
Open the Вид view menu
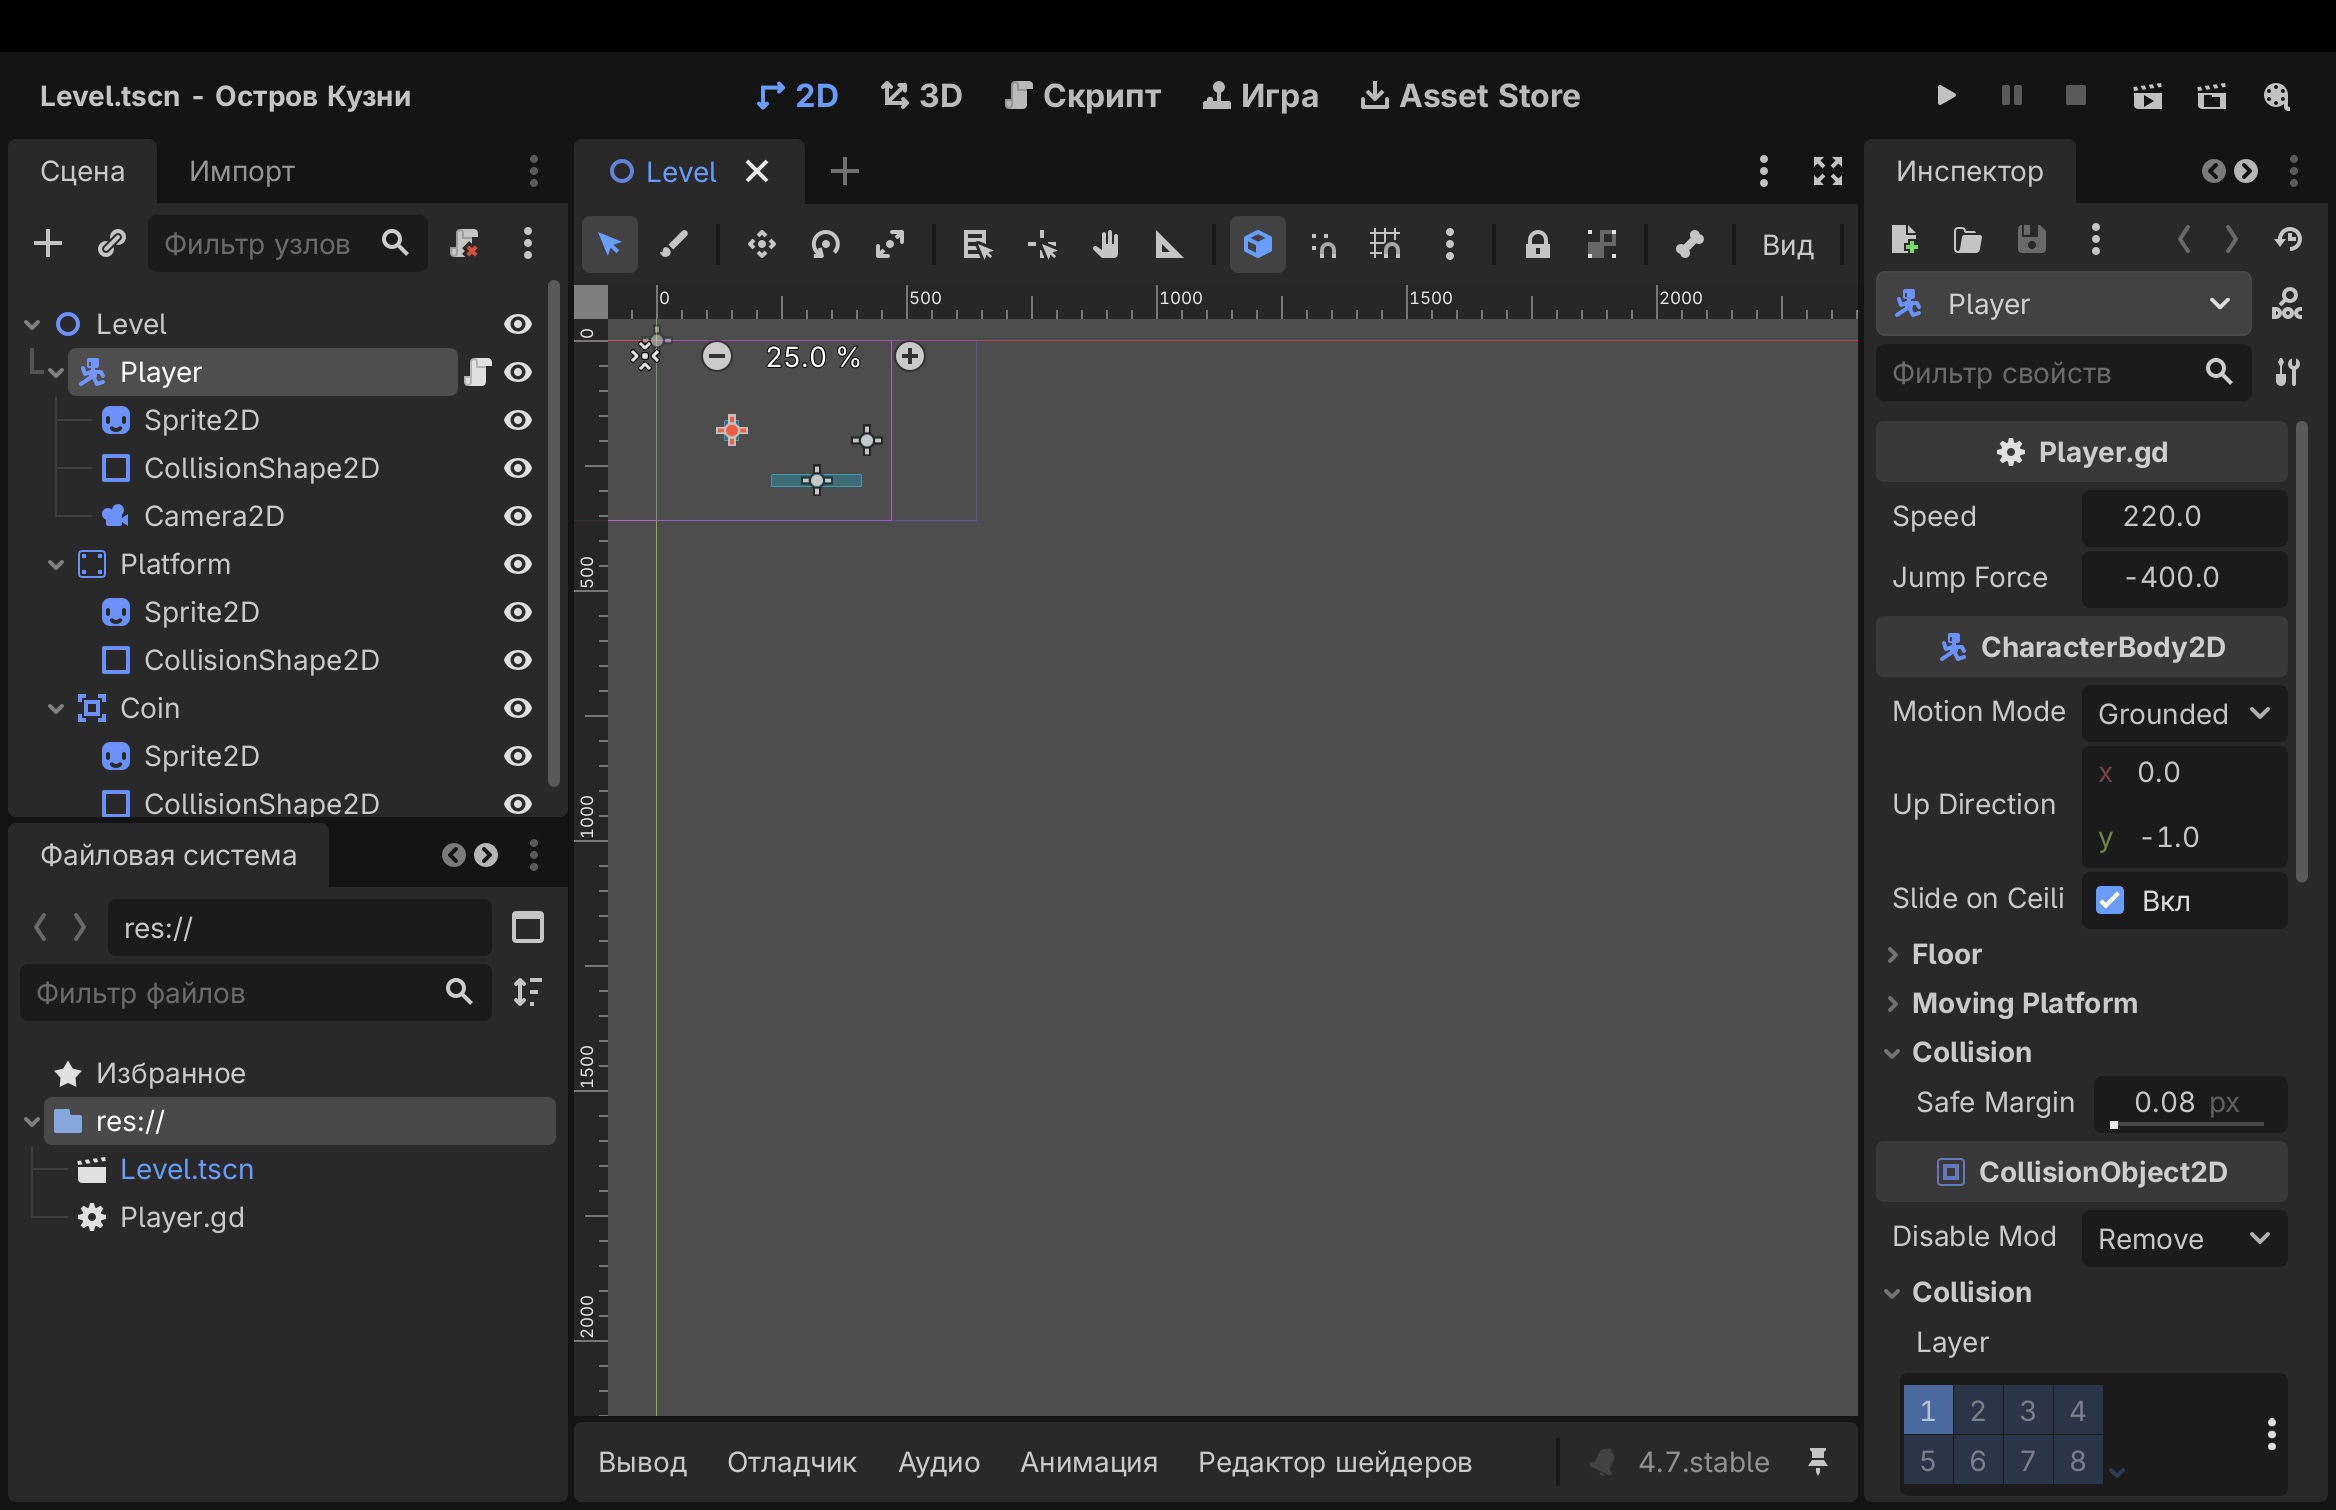[1787, 245]
